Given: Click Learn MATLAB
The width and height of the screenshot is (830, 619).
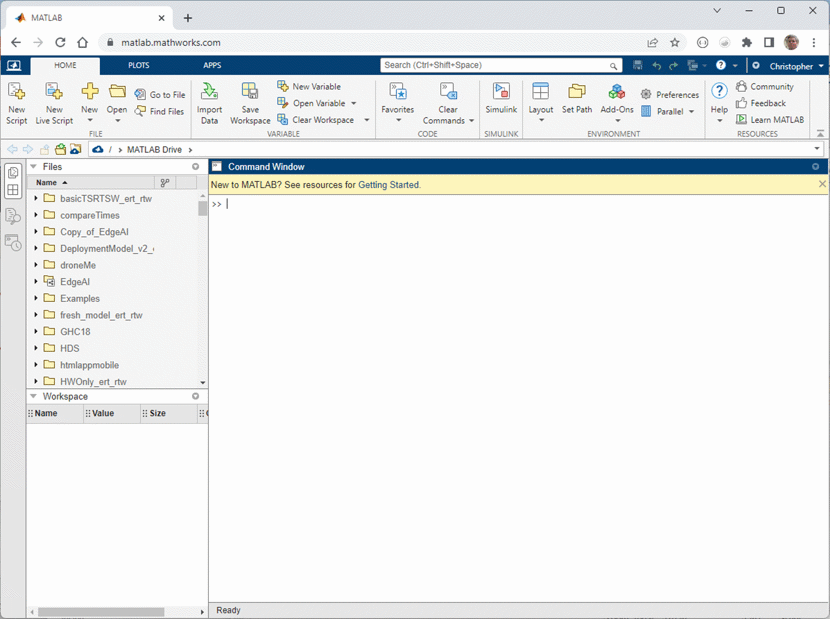Looking at the screenshot, I should pyautogui.click(x=770, y=120).
